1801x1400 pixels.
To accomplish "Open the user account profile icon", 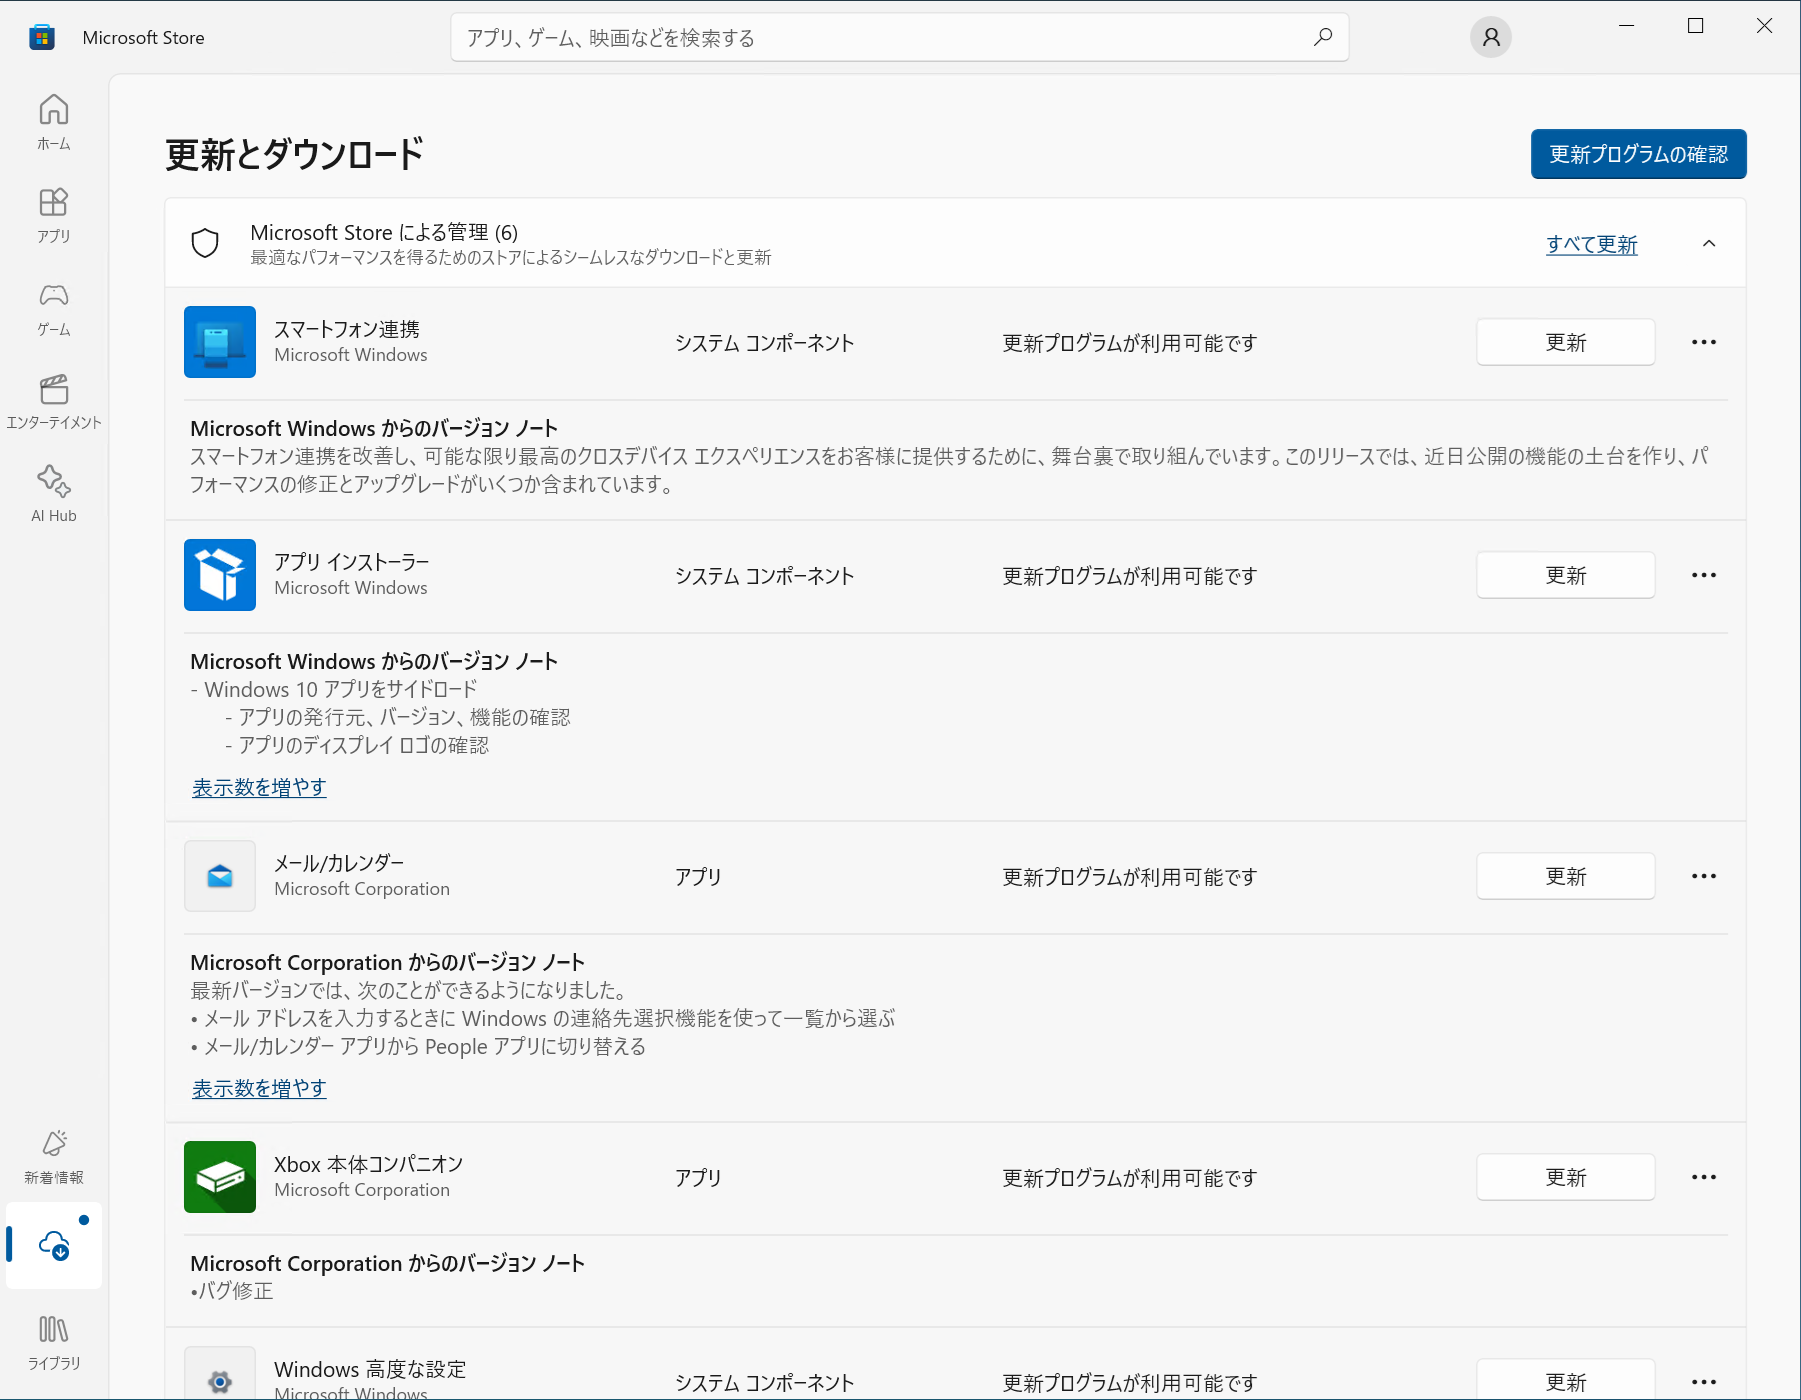I will coord(1491,37).
